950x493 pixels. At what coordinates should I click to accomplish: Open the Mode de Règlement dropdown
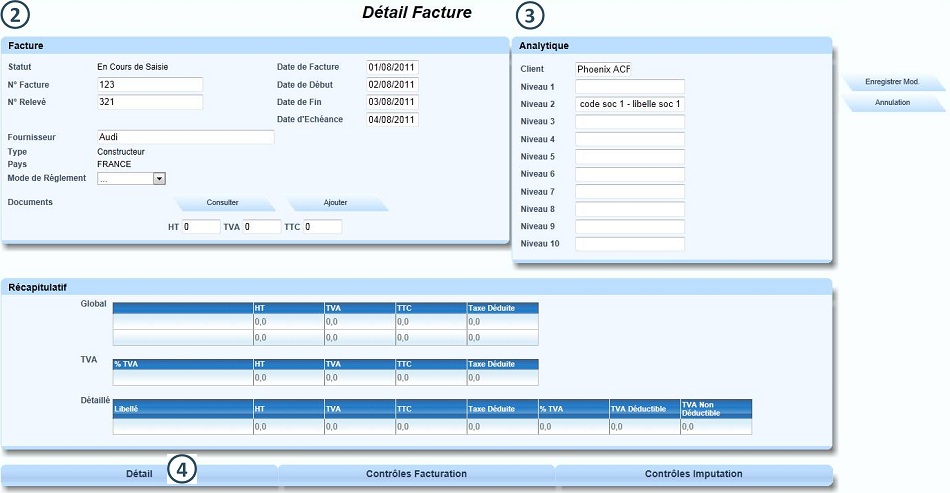pyautogui.click(x=159, y=179)
